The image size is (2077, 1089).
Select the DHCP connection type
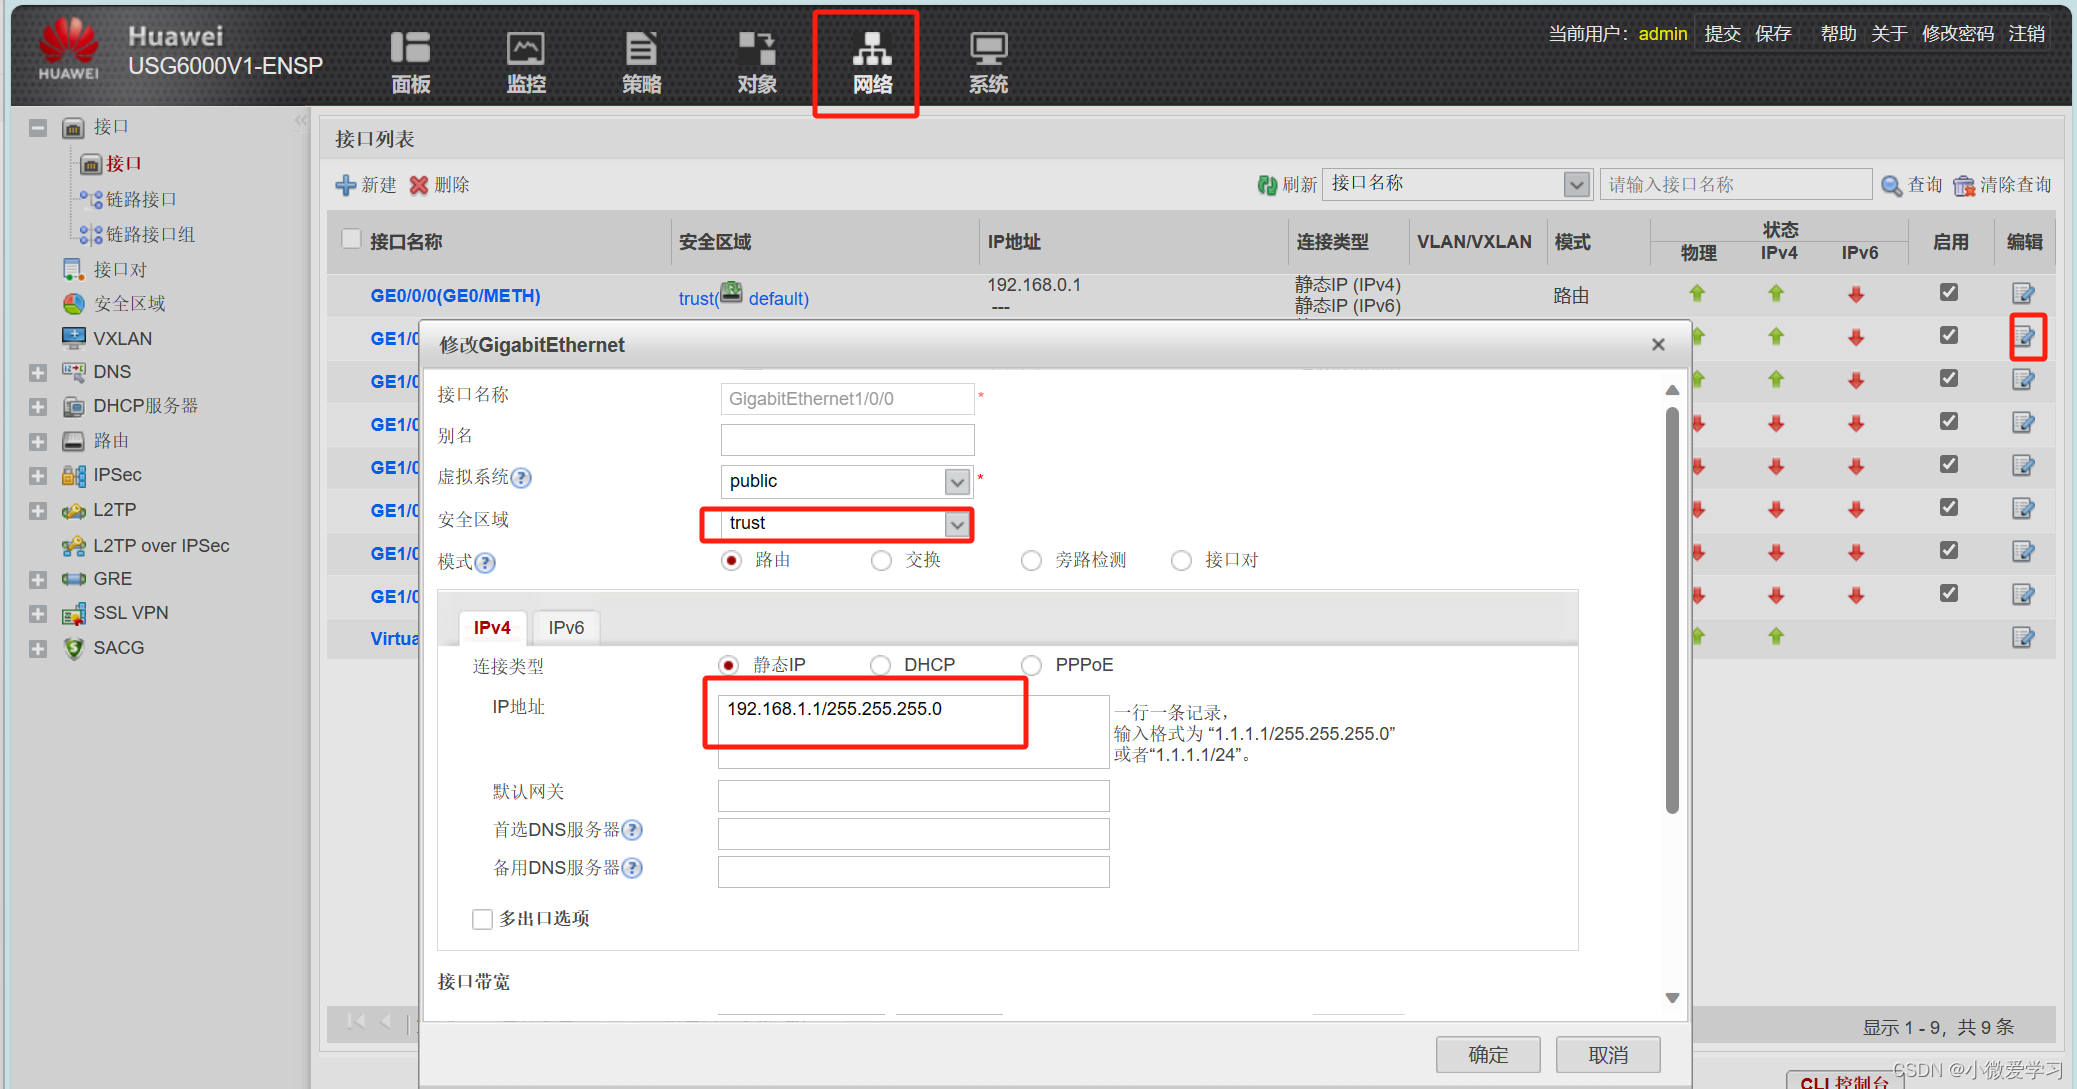880,665
